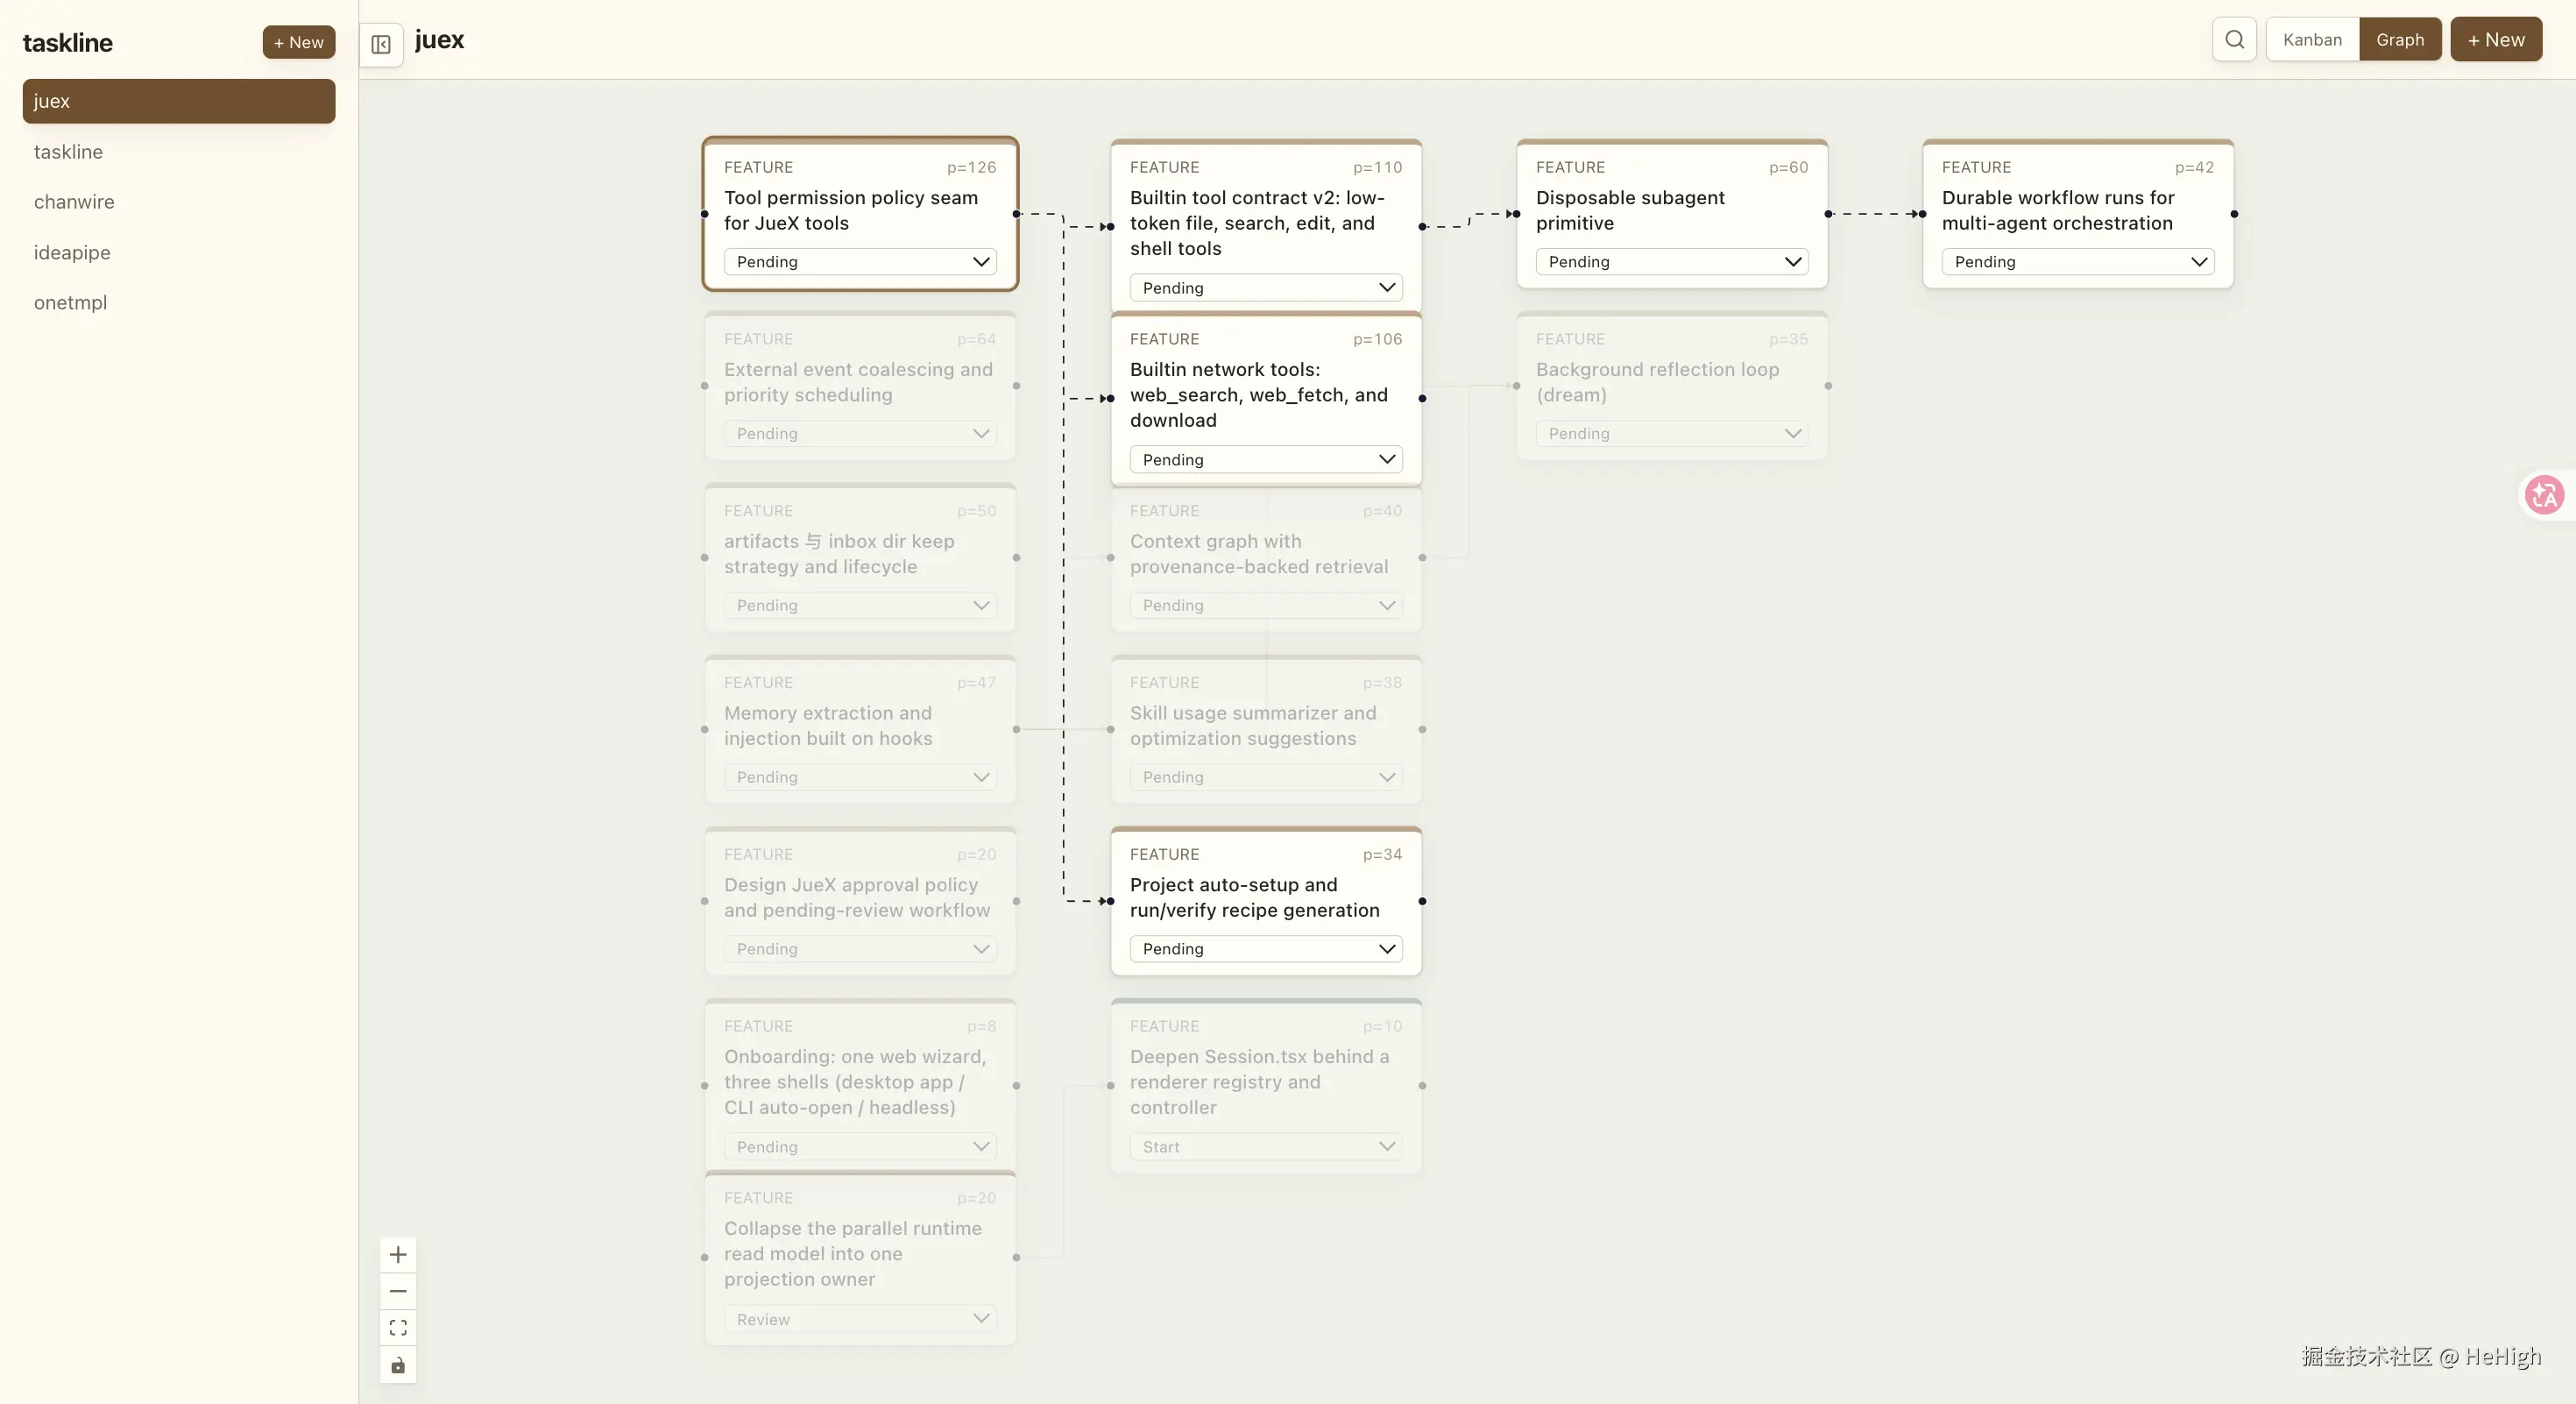Open status dropdown of Durable workflow runs

2078,262
